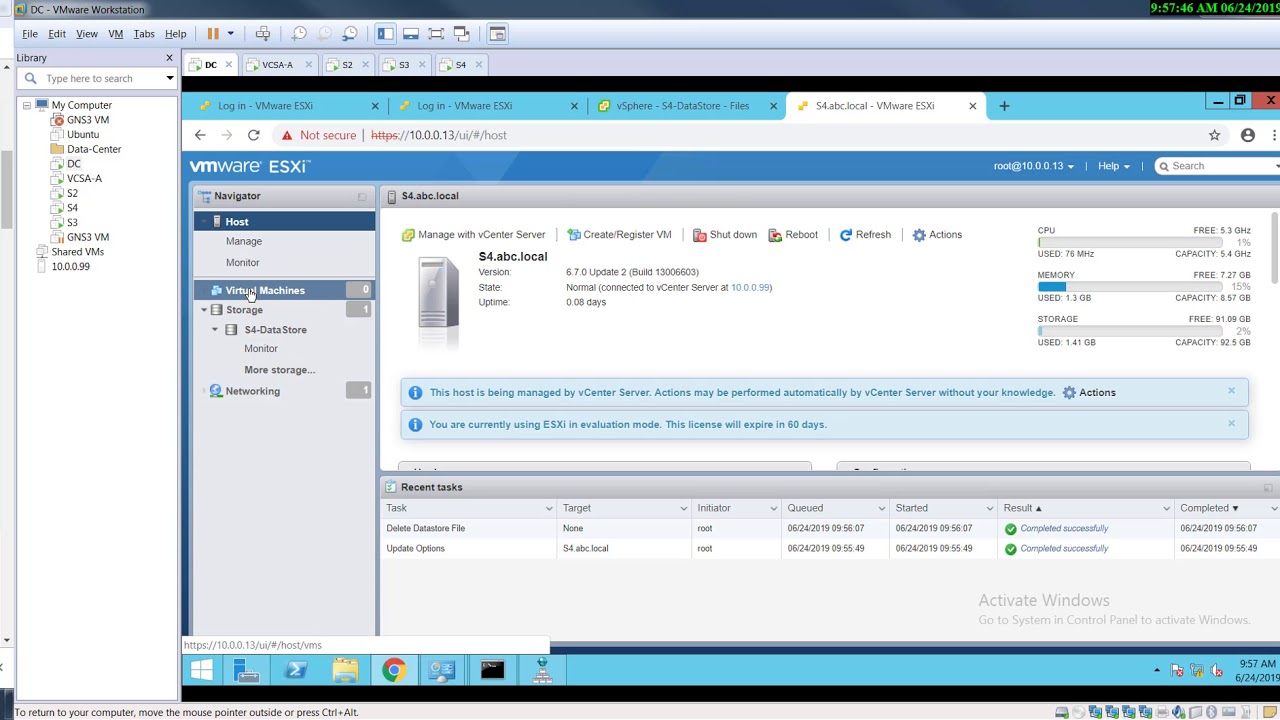Collapse the Storage node in Navigator

204,310
